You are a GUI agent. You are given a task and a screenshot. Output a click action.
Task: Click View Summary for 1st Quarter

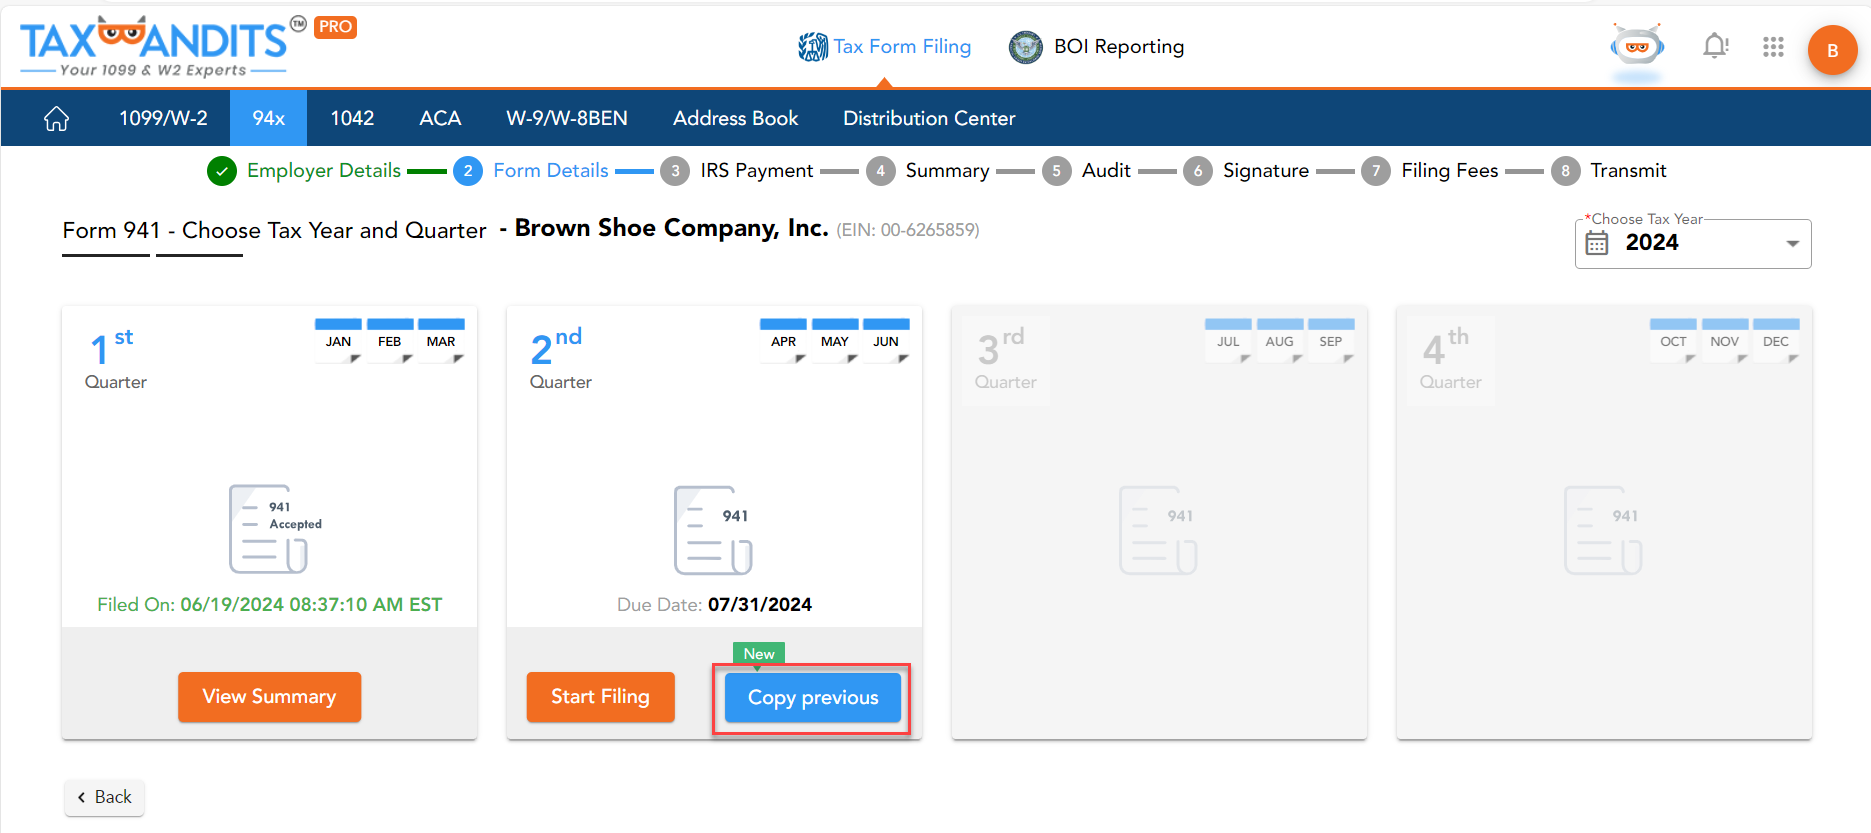[269, 697]
